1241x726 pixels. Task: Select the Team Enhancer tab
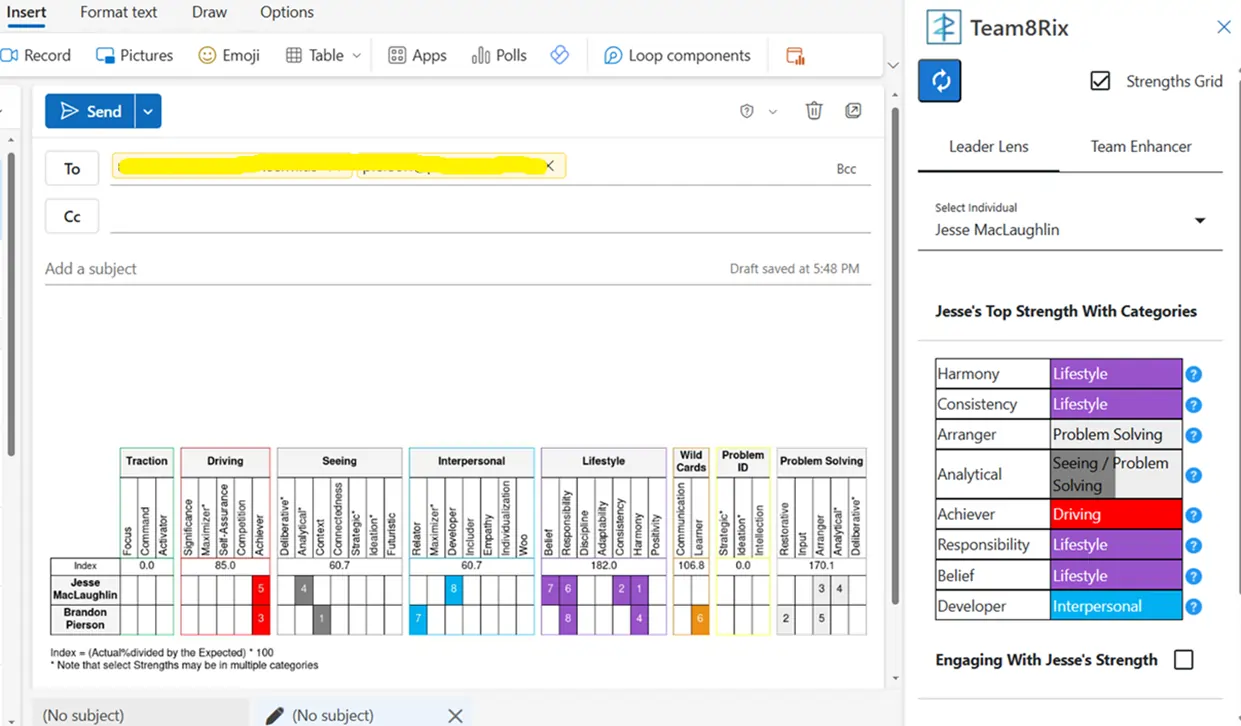(1141, 146)
